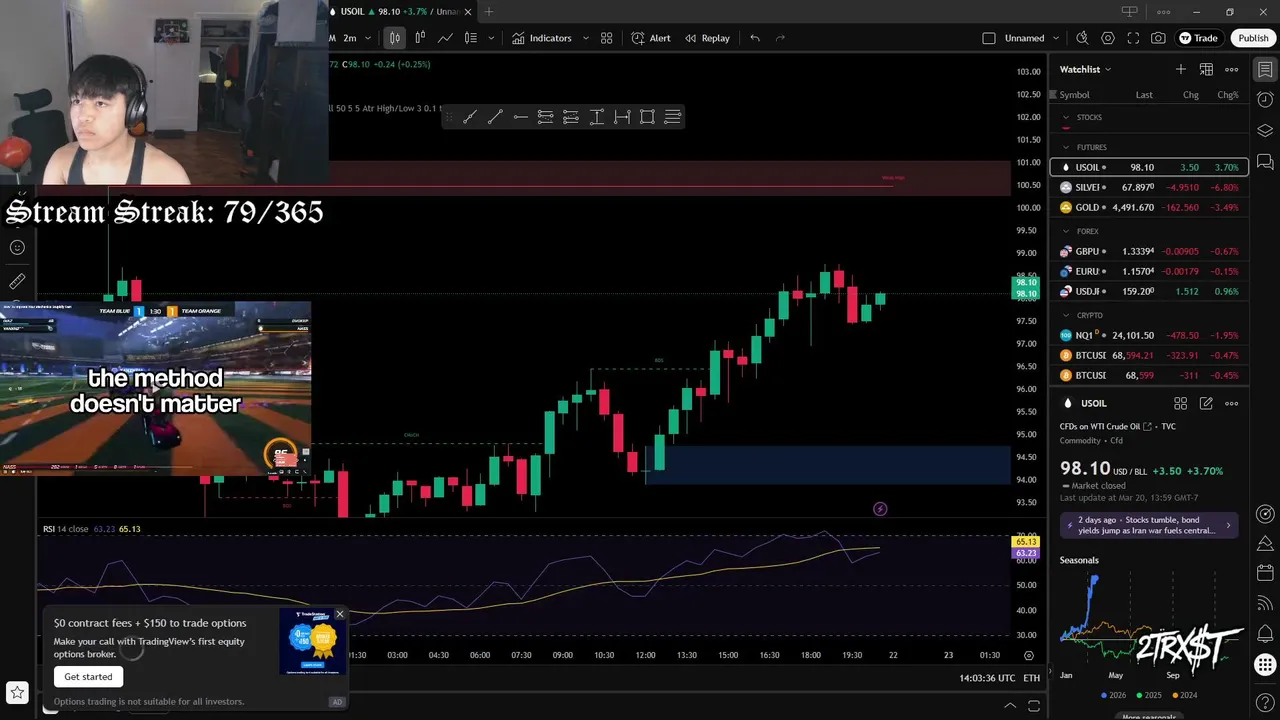Toggle Watchlist panel icon in right sidebar
Viewport: 1280px width, 720px height.
[x=1265, y=70]
